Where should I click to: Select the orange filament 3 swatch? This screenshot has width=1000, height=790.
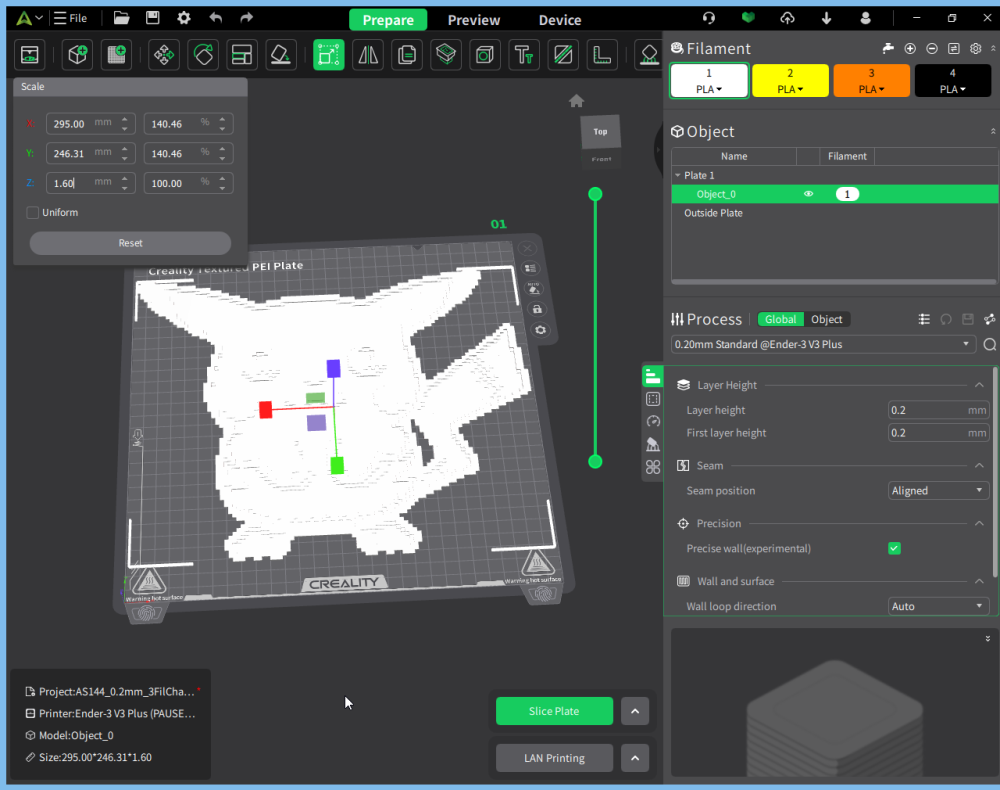(x=871, y=80)
